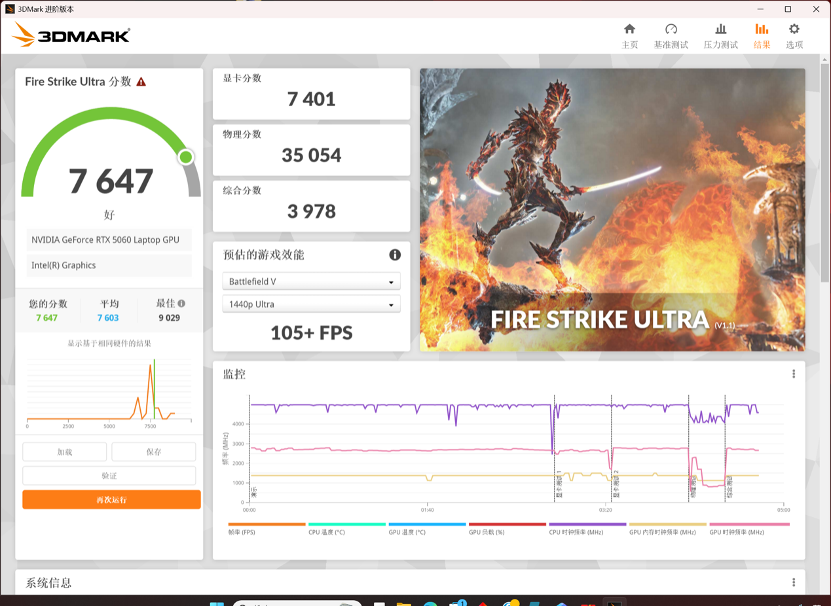Screen dimensions: 832x606
Task: Select the 结果 results chart icon
Action: click(761, 29)
